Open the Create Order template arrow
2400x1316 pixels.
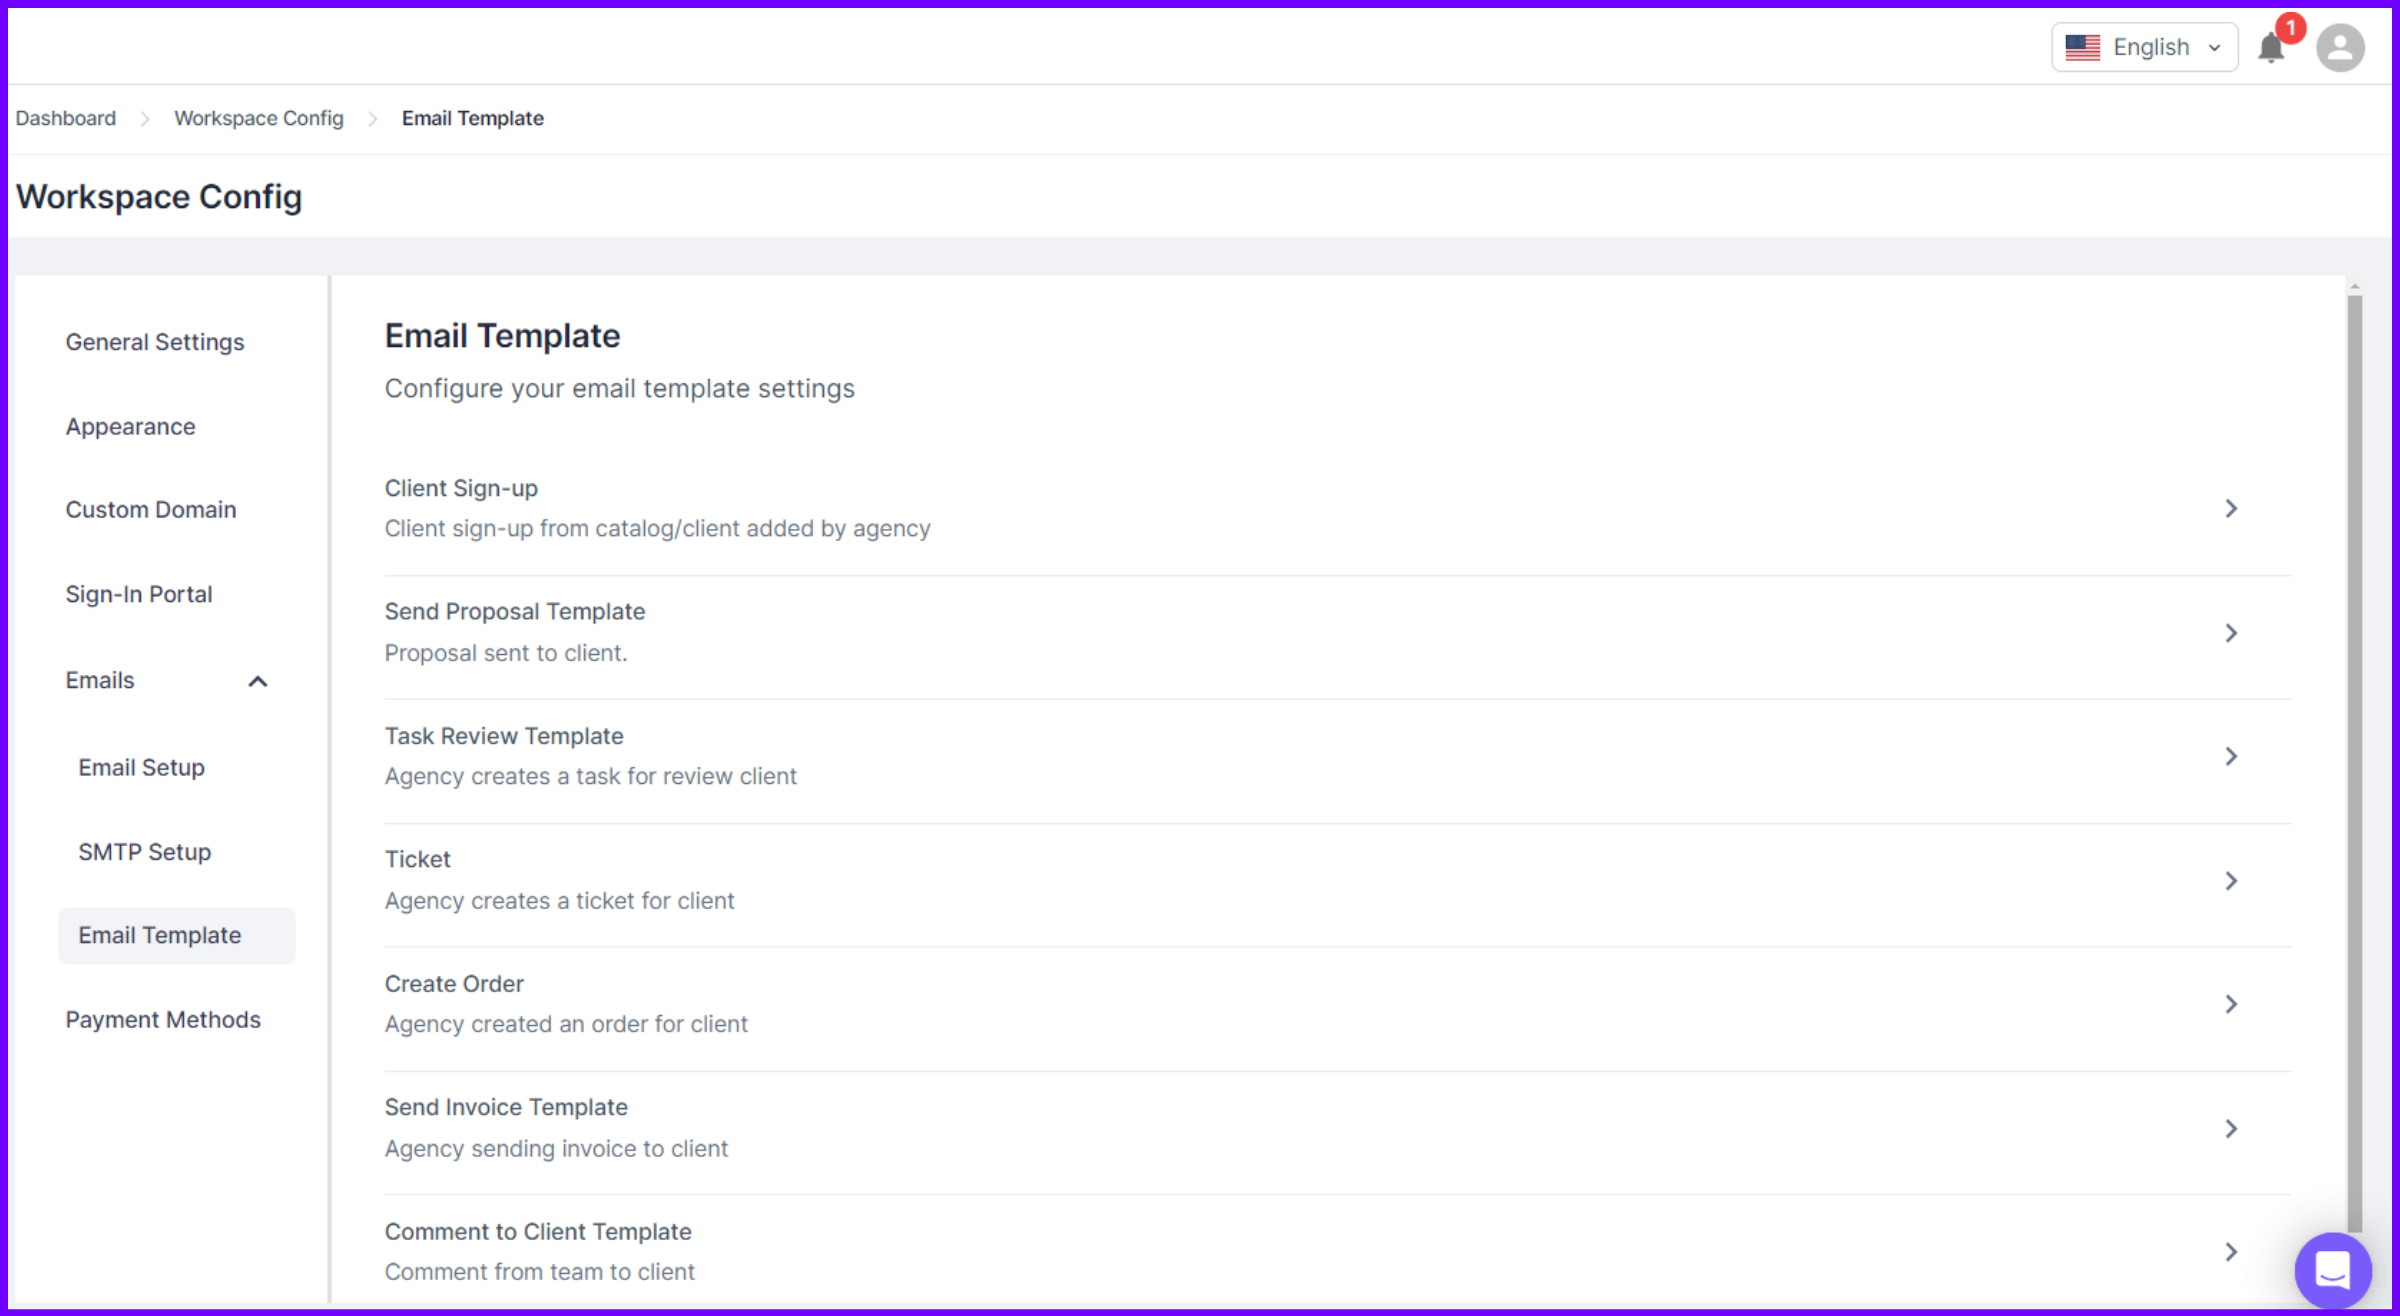pos(2233,1004)
